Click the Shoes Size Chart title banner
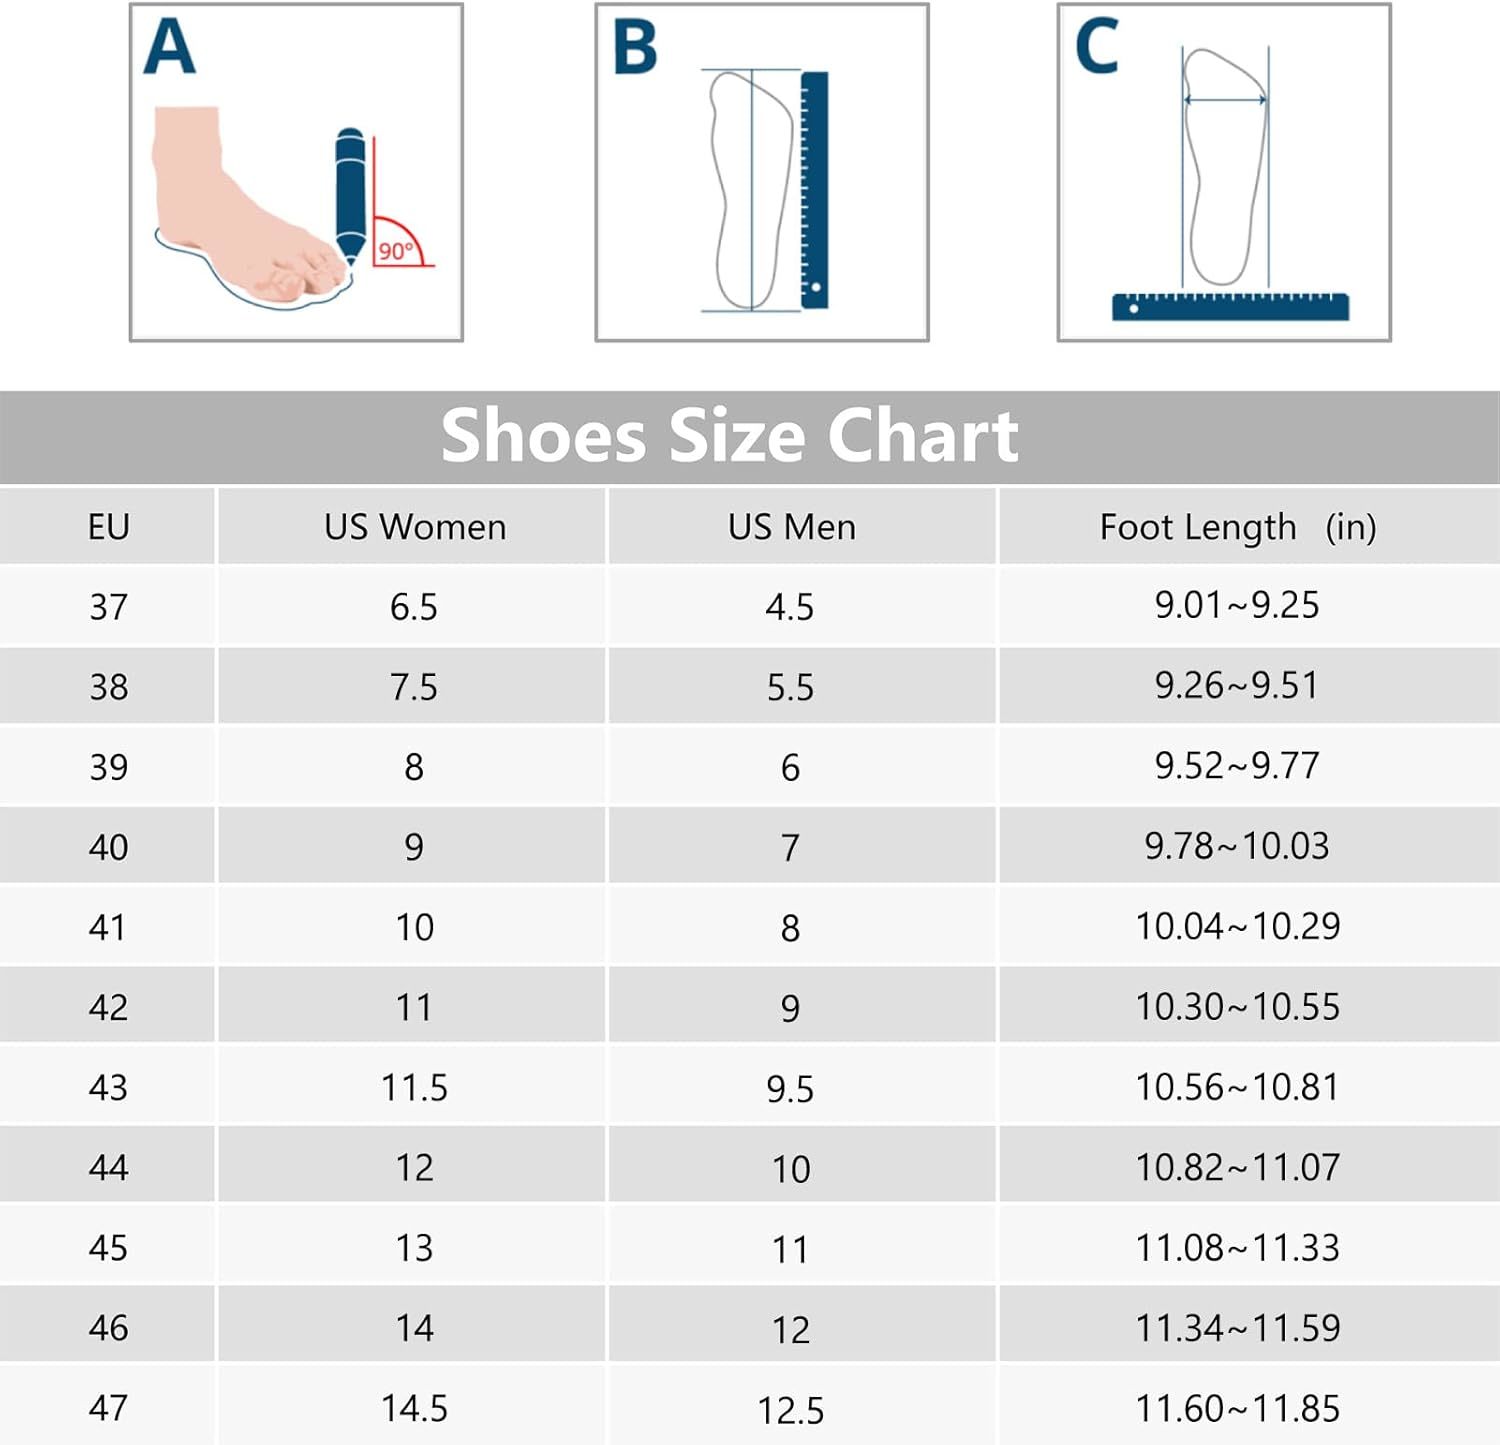This screenshot has width=1500, height=1445. [750, 437]
